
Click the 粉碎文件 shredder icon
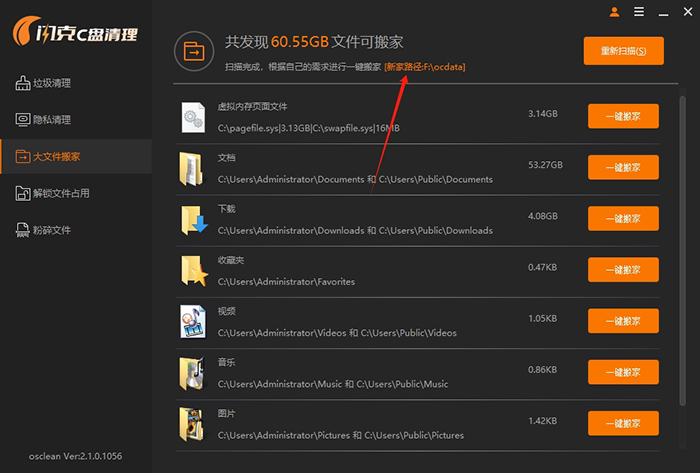(23, 230)
